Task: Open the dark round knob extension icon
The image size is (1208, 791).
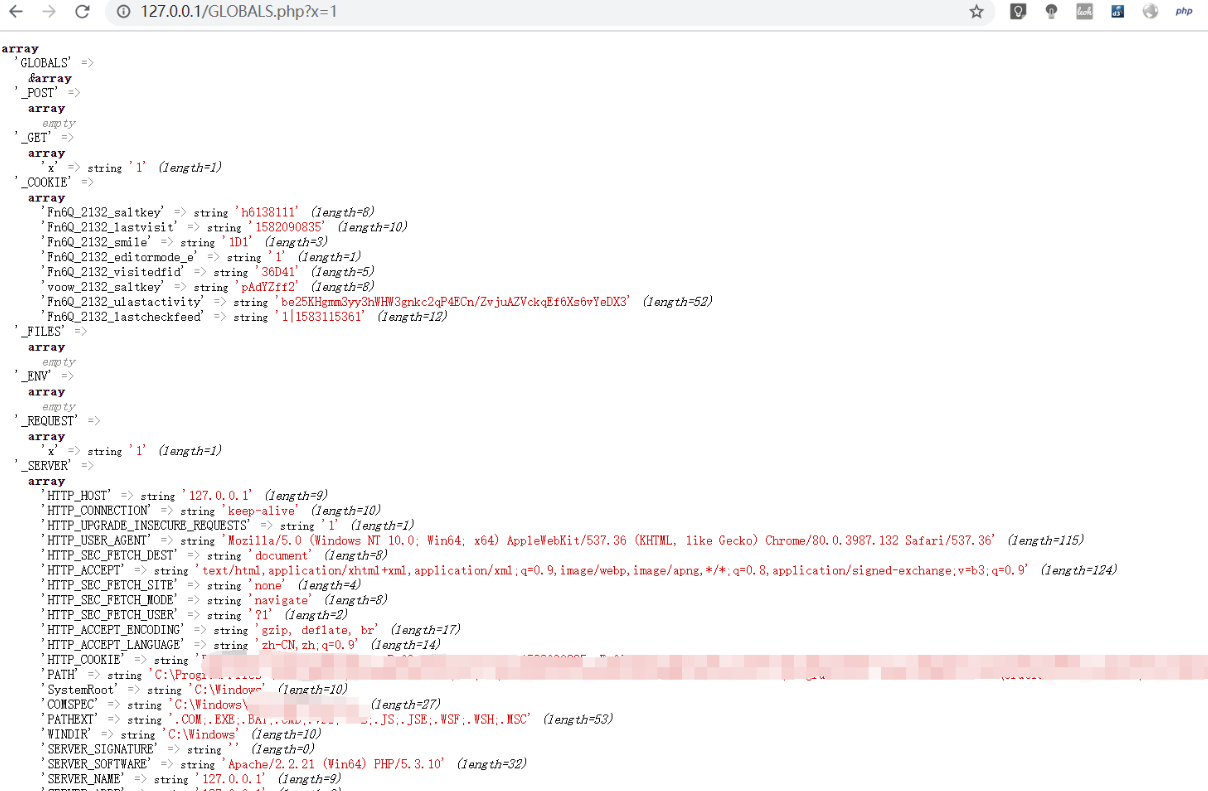Action: [1051, 12]
